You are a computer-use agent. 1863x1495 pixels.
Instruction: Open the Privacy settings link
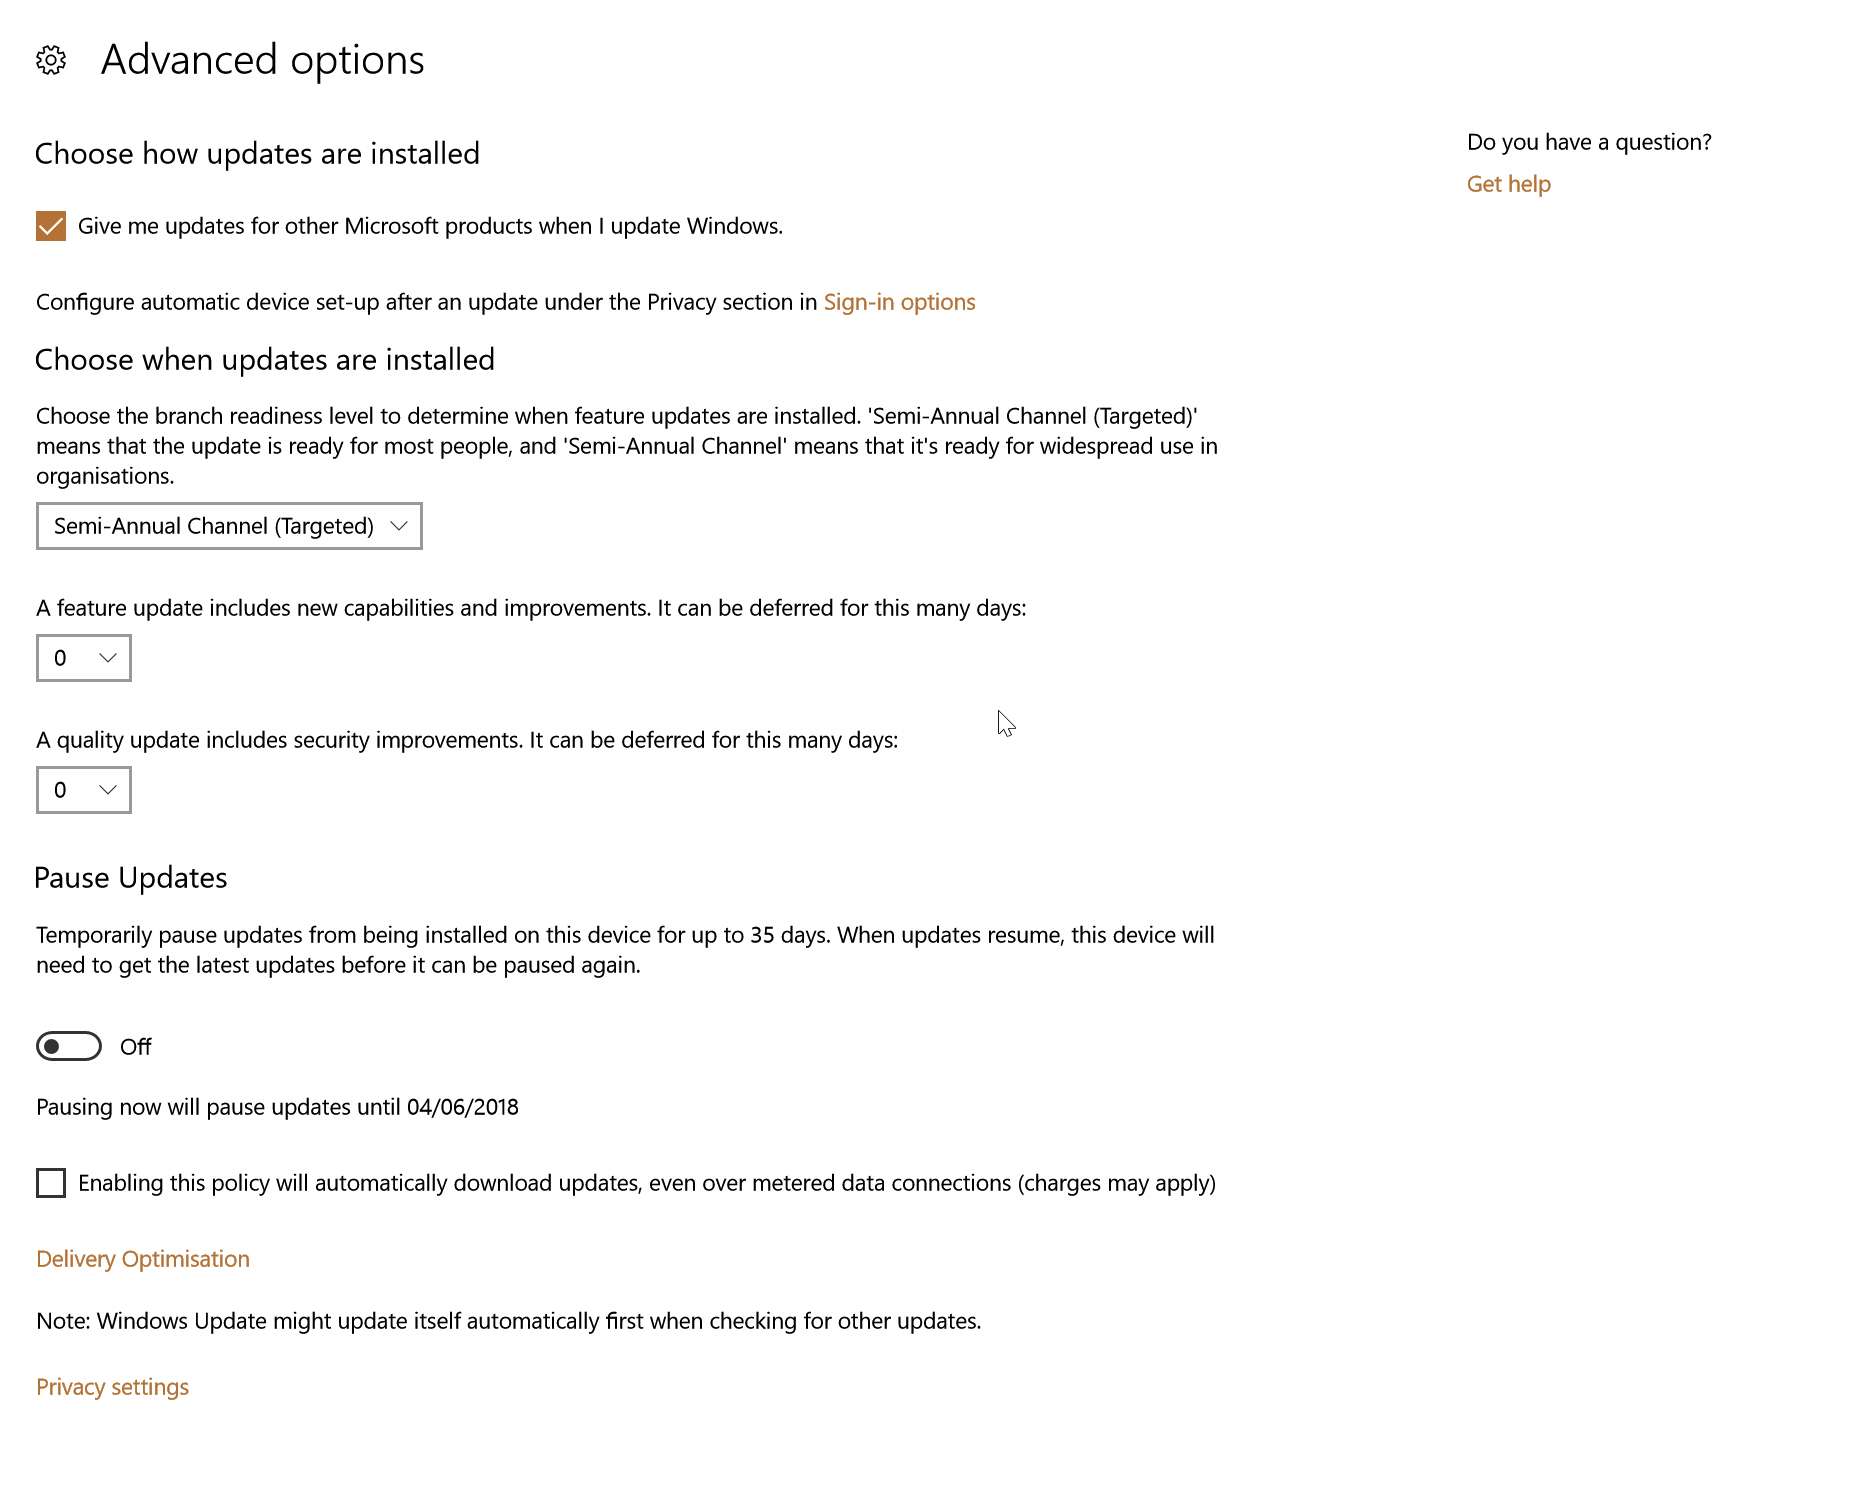(112, 1387)
